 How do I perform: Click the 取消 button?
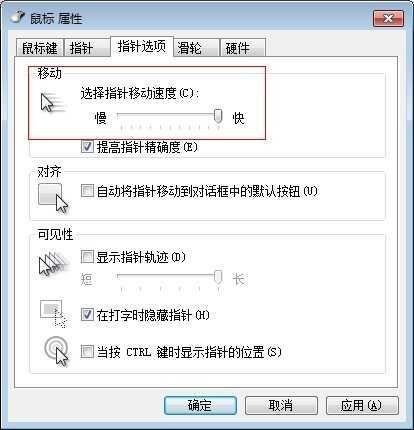pos(281,405)
